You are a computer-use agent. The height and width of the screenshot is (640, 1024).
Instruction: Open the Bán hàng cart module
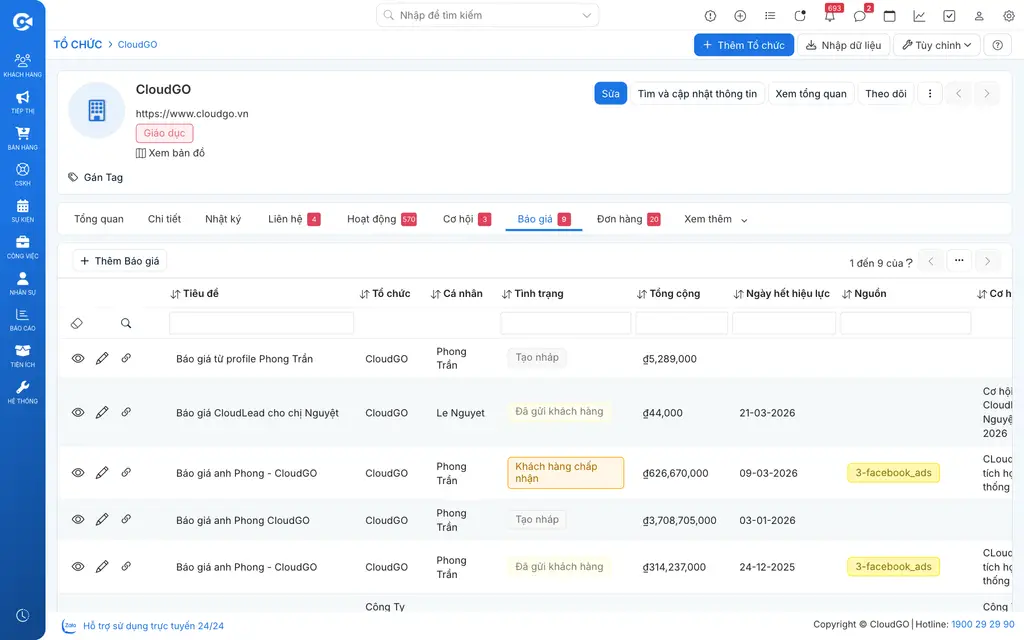22,138
